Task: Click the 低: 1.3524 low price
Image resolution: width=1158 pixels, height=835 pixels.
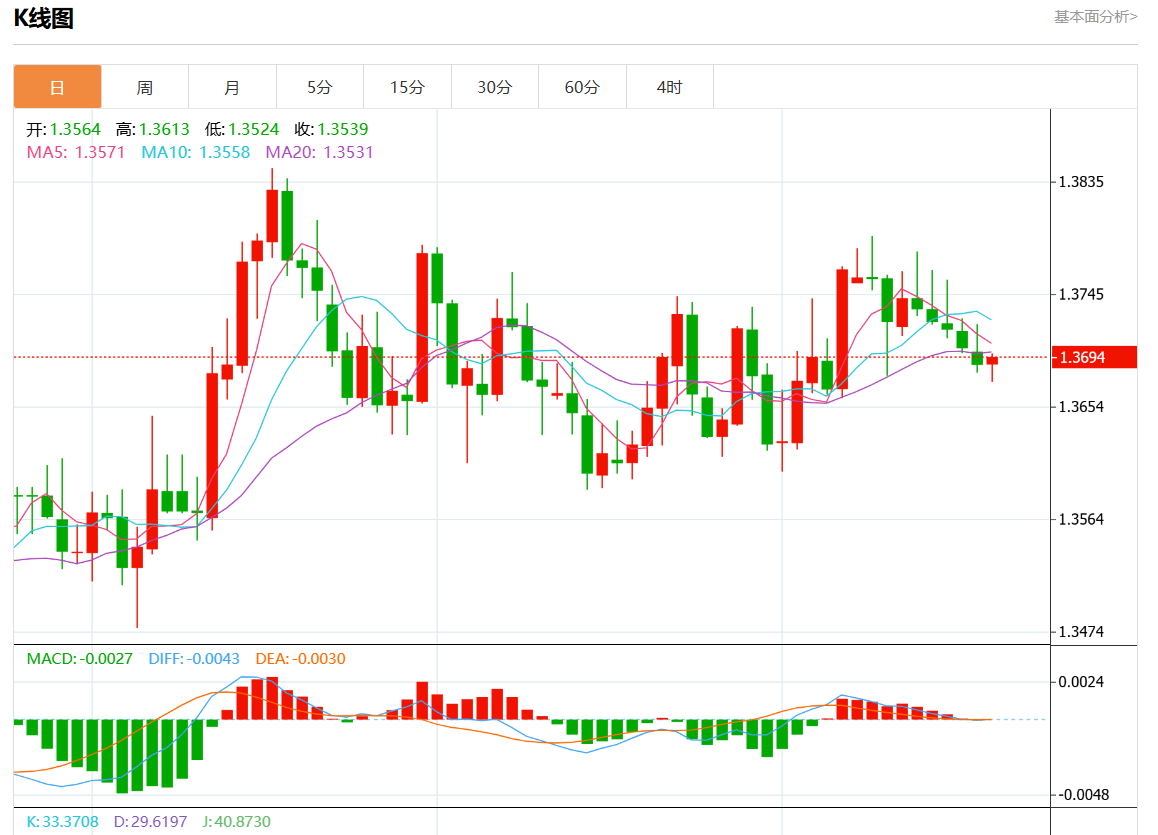Action: point(242,129)
